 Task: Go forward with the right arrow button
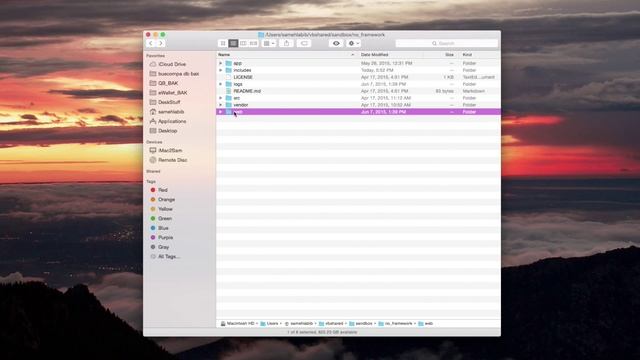click(161, 43)
